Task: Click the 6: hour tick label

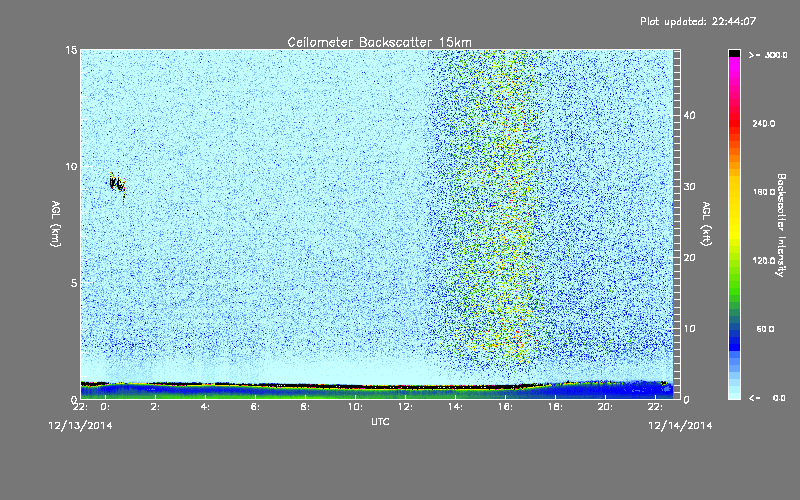Action: (x=255, y=407)
